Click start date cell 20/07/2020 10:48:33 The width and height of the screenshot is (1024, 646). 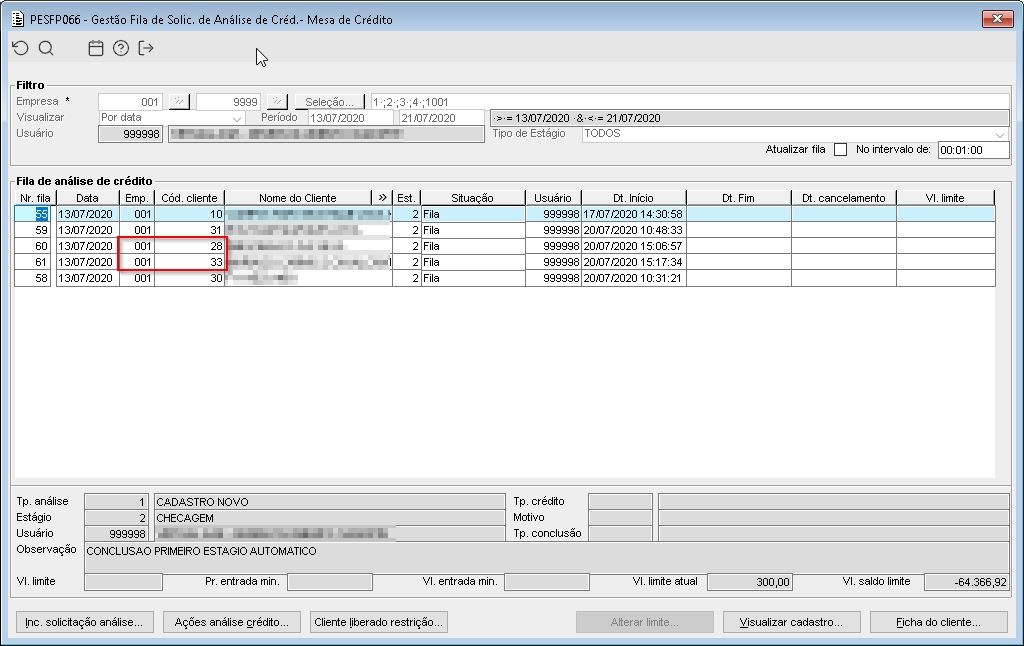[x=633, y=230]
